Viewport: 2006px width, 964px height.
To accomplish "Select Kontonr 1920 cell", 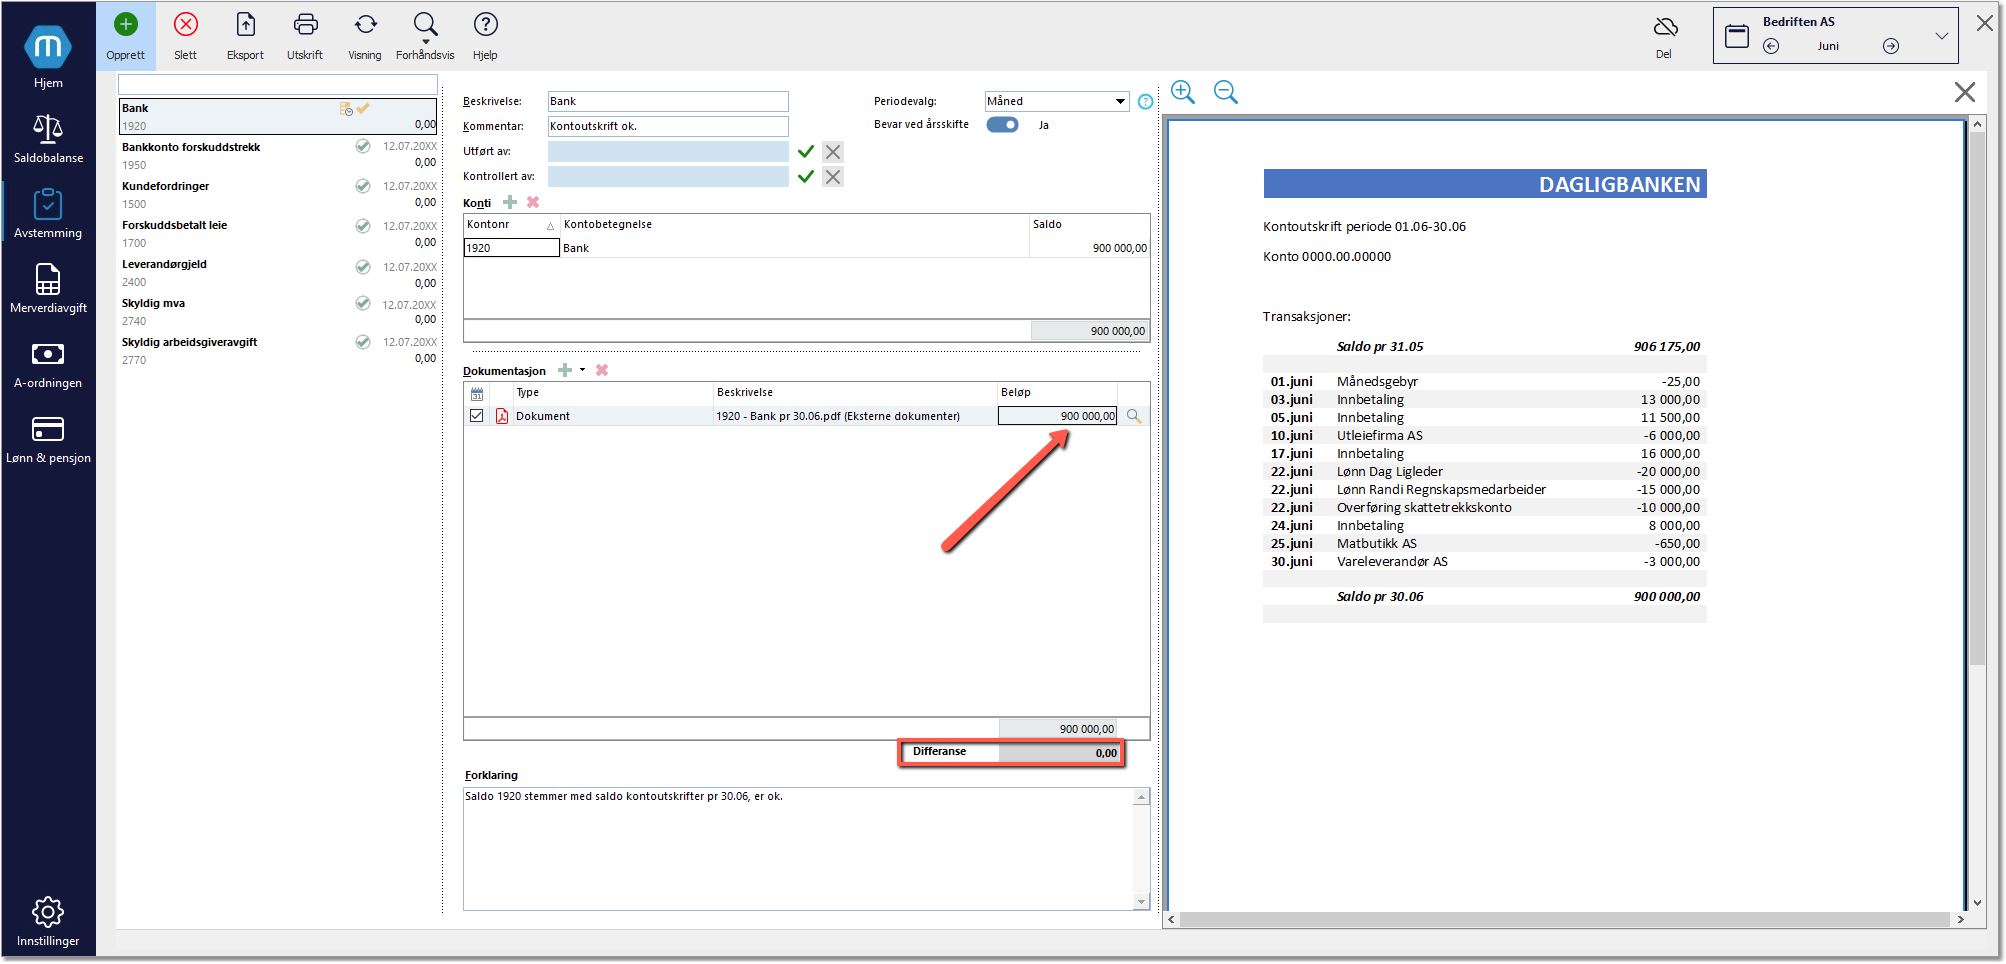I will [x=511, y=248].
